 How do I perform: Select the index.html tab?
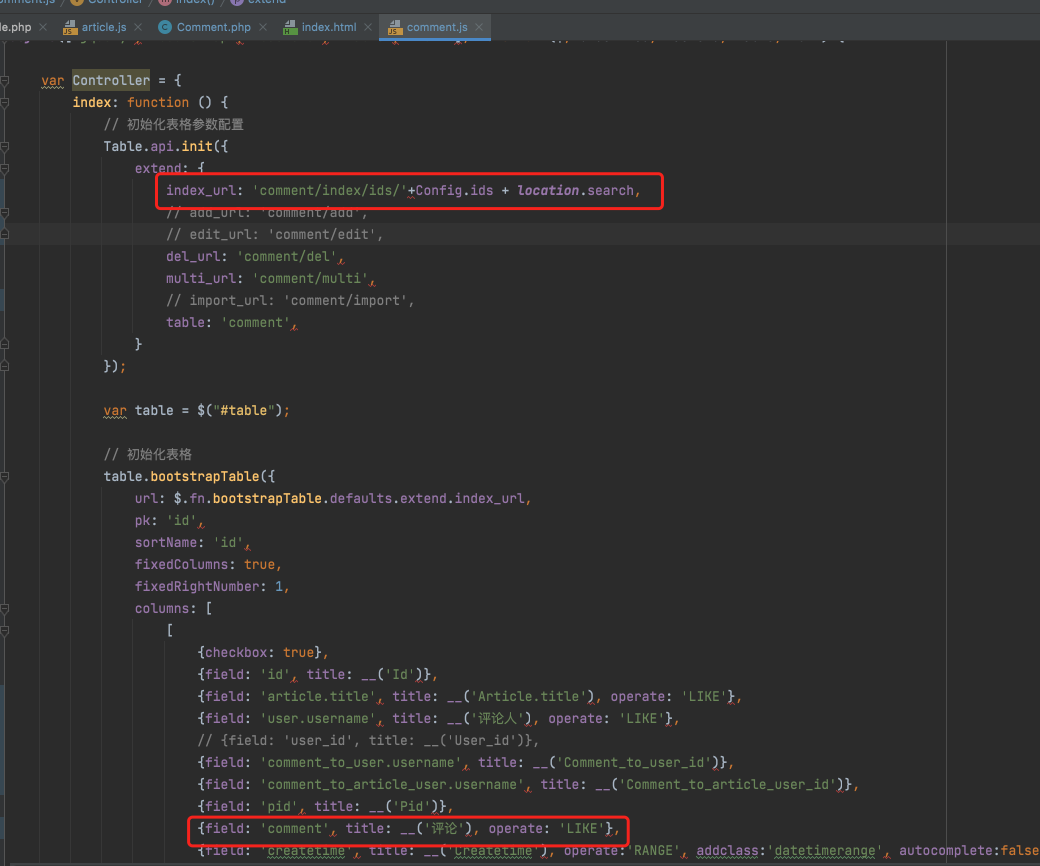(x=328, y=27)
